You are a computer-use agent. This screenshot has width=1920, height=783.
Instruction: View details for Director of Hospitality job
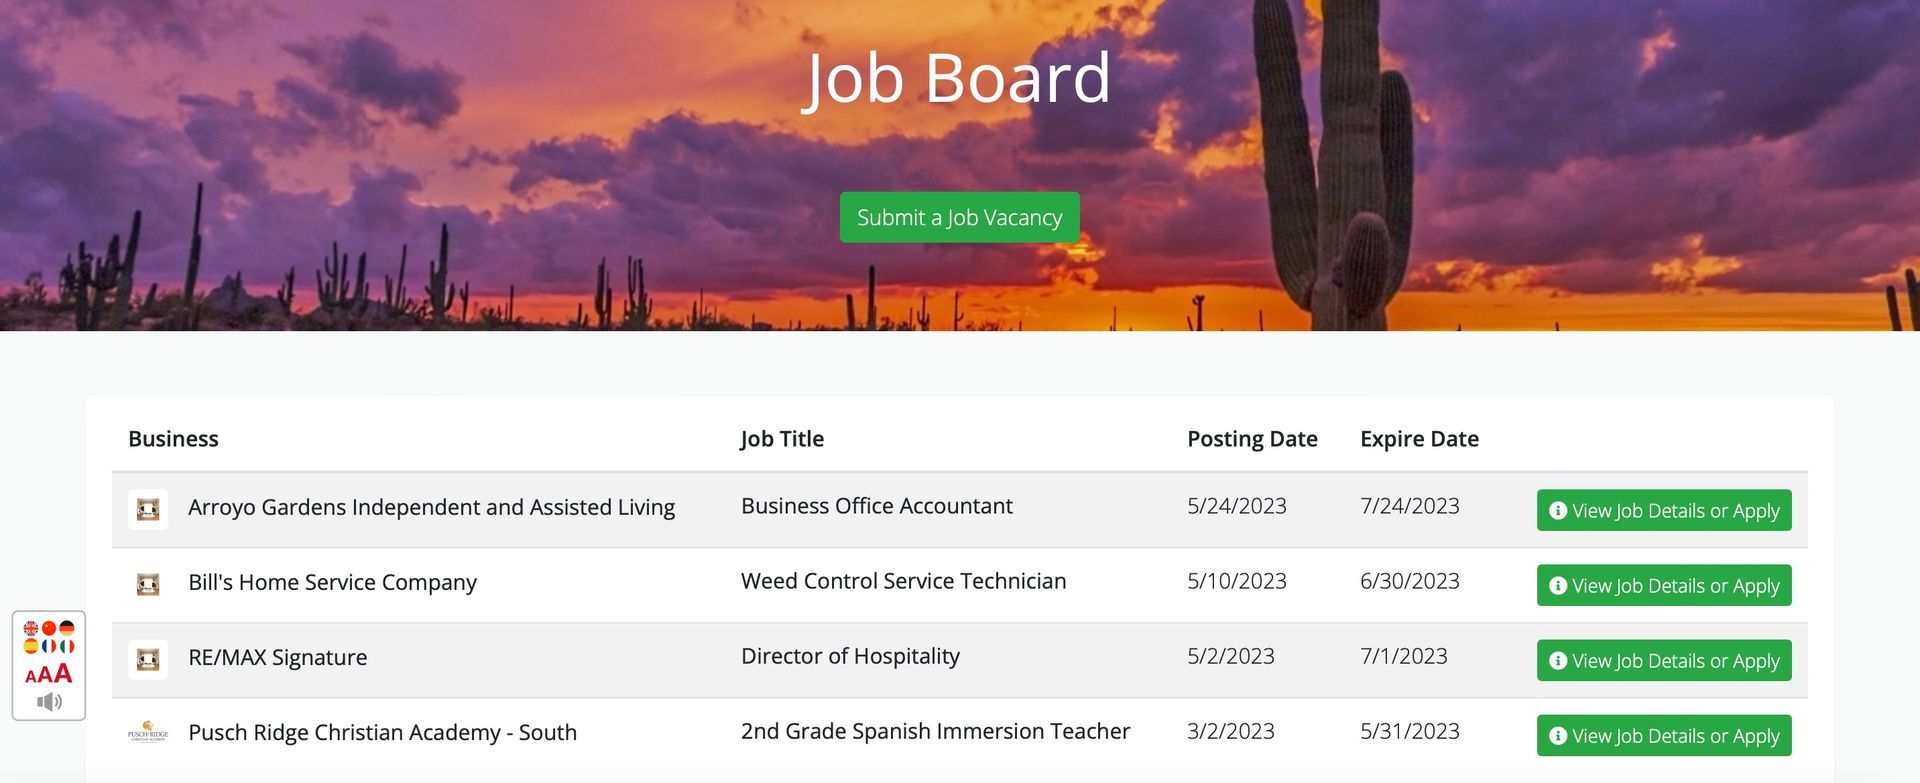pyautogui.click(x=1664, y=660)
